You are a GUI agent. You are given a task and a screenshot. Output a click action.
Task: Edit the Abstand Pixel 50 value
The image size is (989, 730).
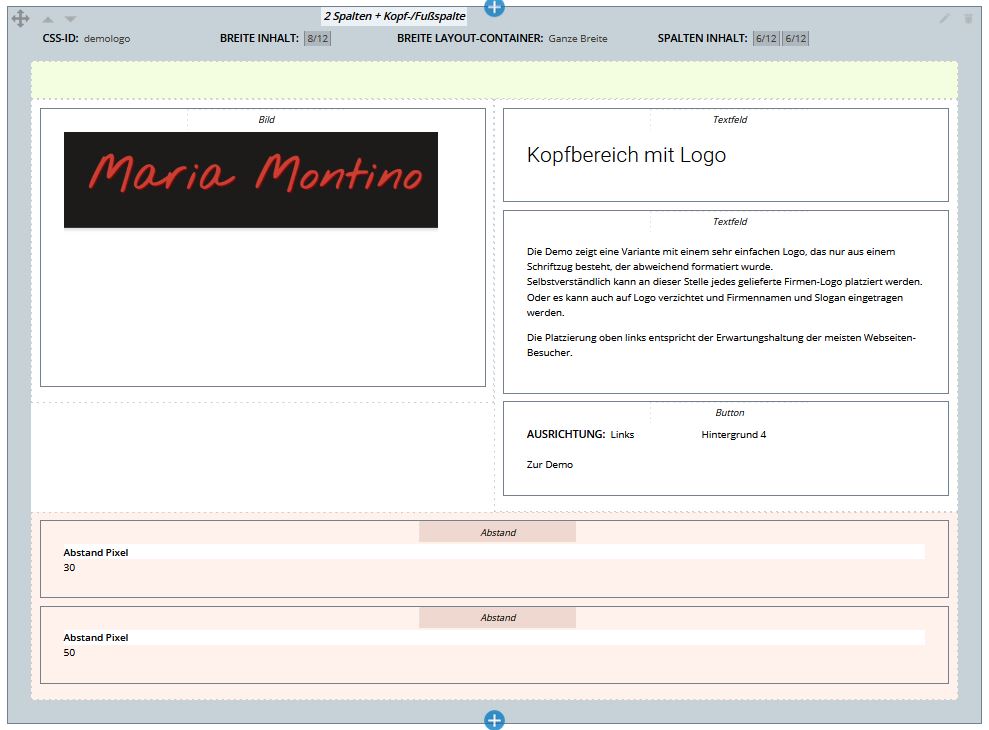pos(68,651)
